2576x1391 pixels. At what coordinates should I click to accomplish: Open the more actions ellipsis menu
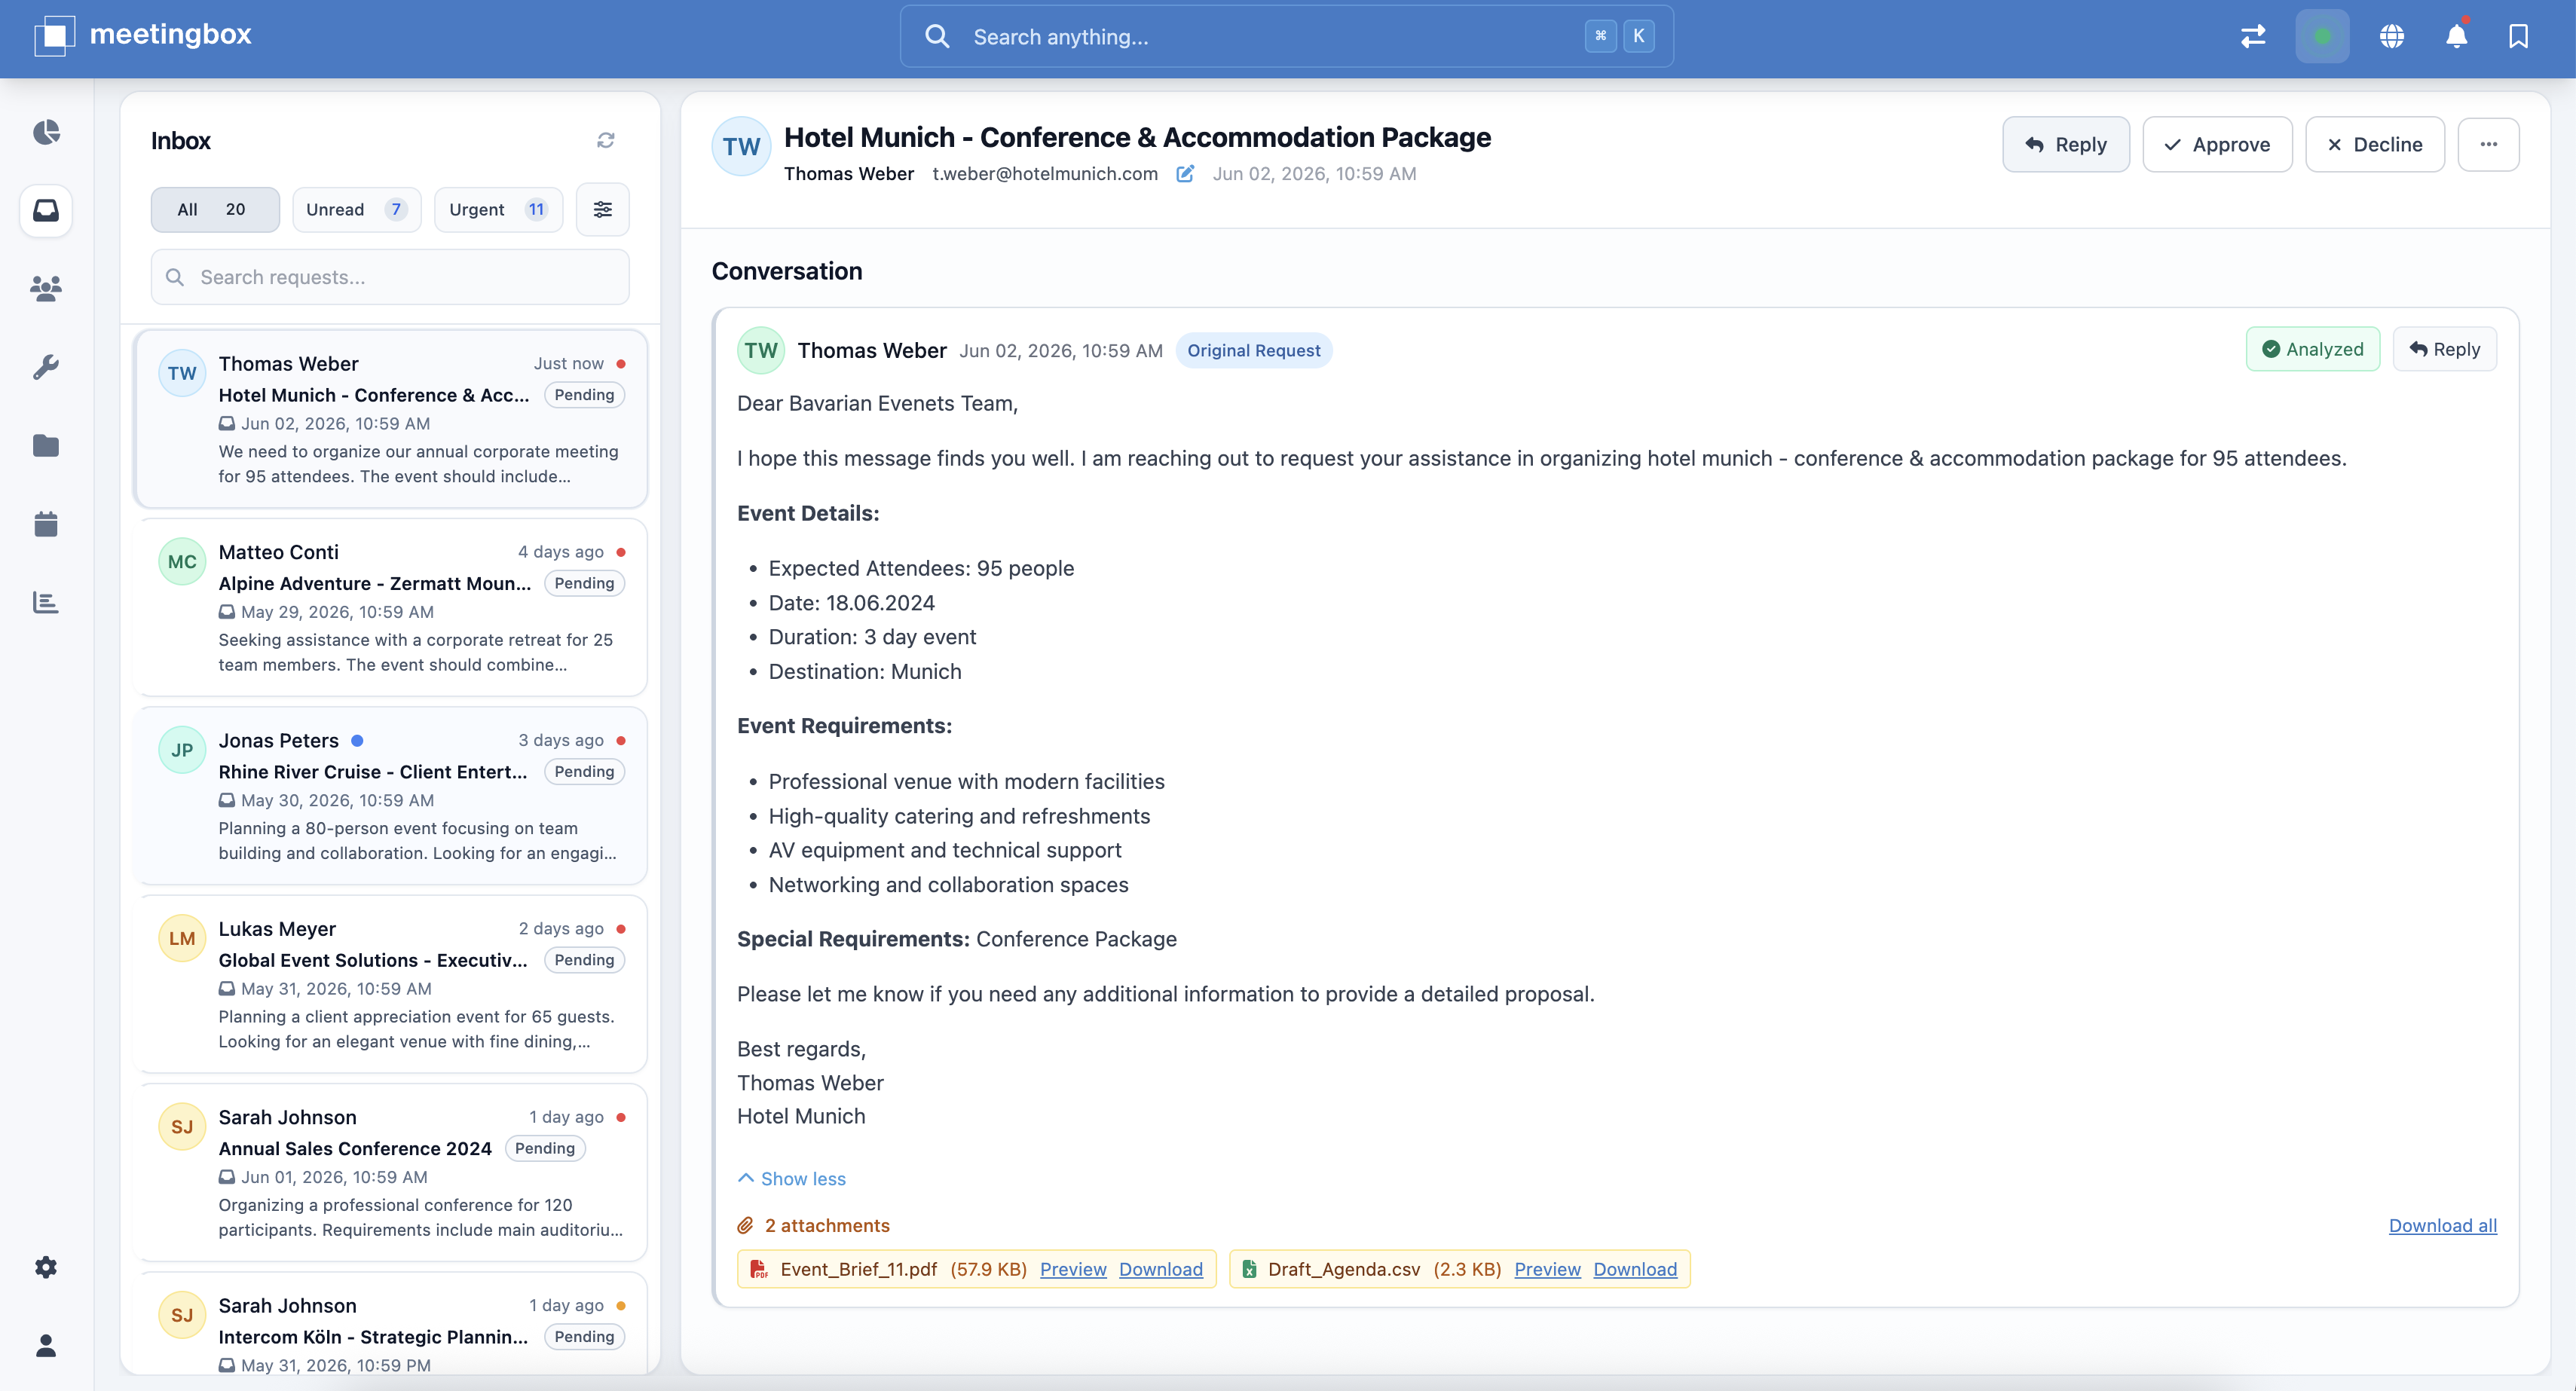point(2488,144)
